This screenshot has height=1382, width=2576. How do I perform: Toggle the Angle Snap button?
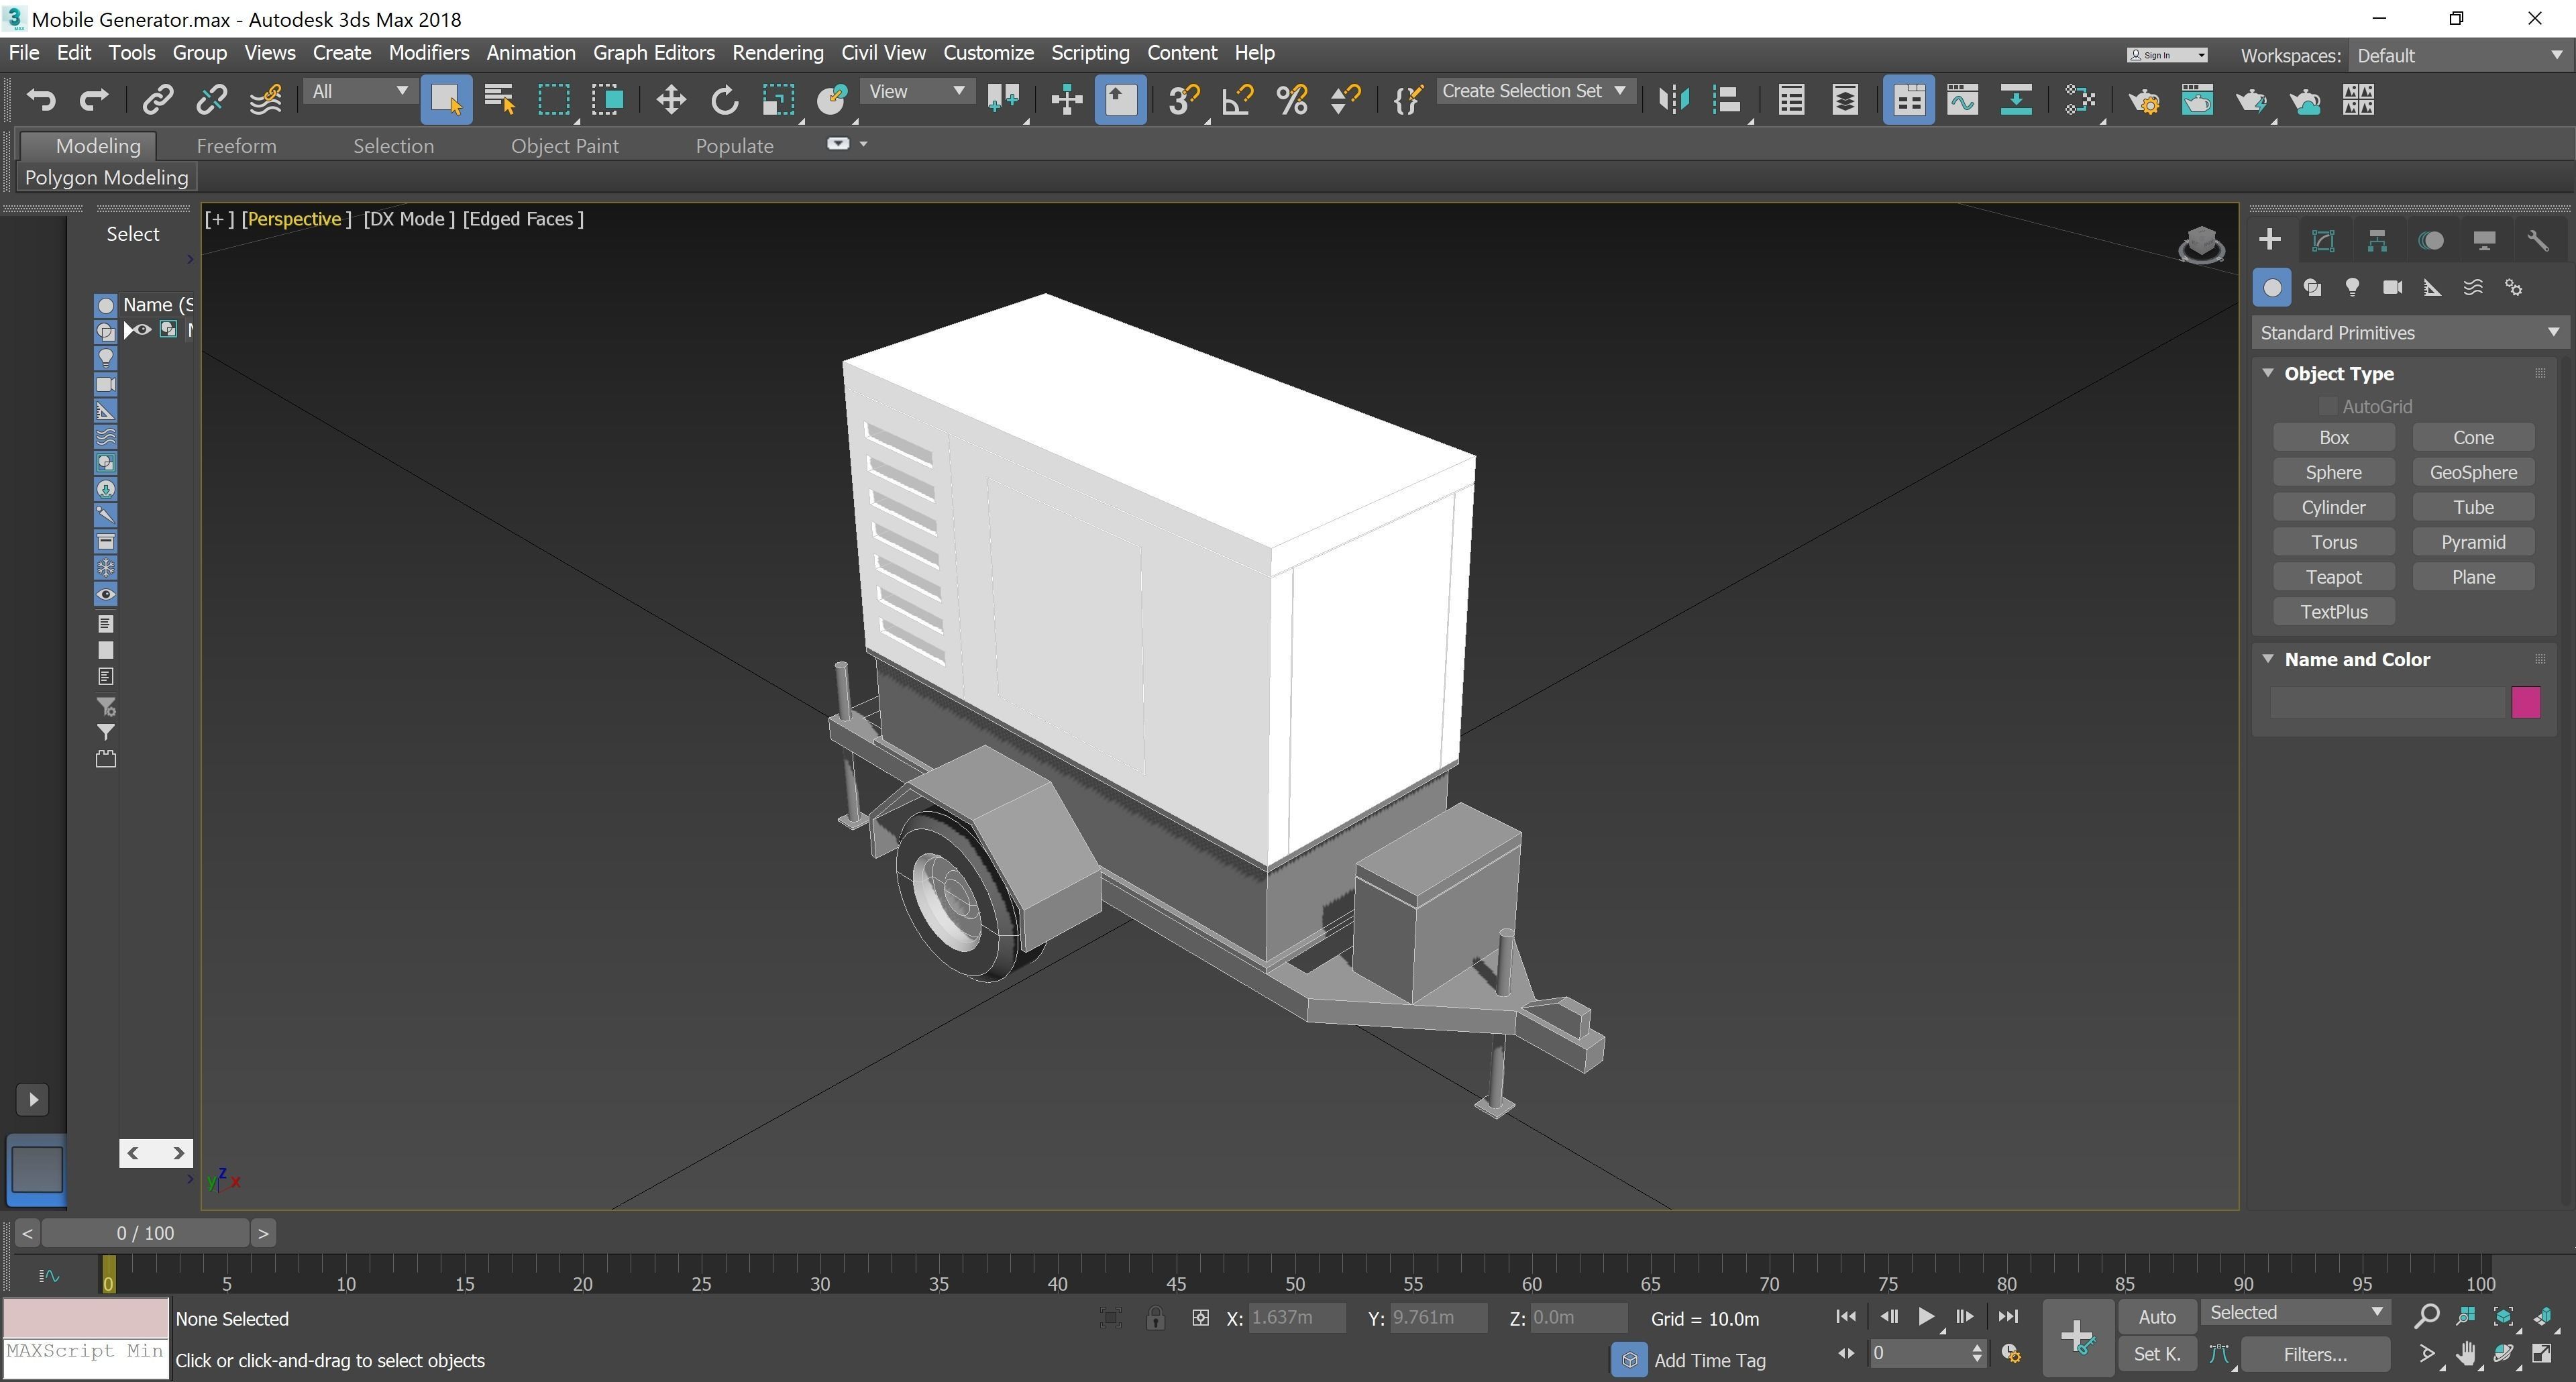tap(1238, 99)
